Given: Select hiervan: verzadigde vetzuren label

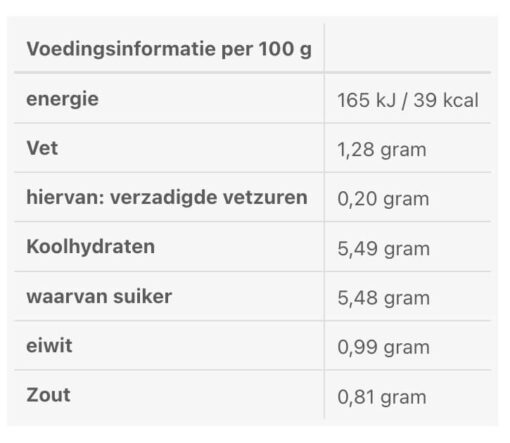Looking at the screenshot, I should [167, 197].
